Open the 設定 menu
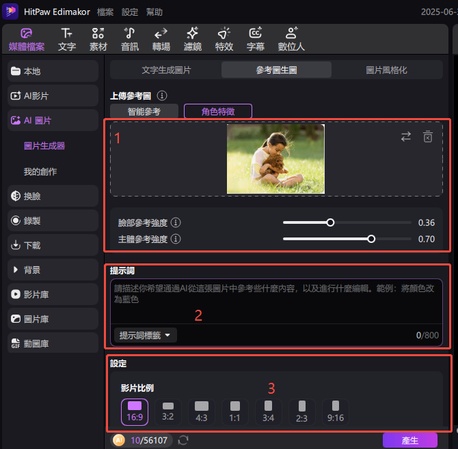 pyautogui.click(x=130, y=12)
